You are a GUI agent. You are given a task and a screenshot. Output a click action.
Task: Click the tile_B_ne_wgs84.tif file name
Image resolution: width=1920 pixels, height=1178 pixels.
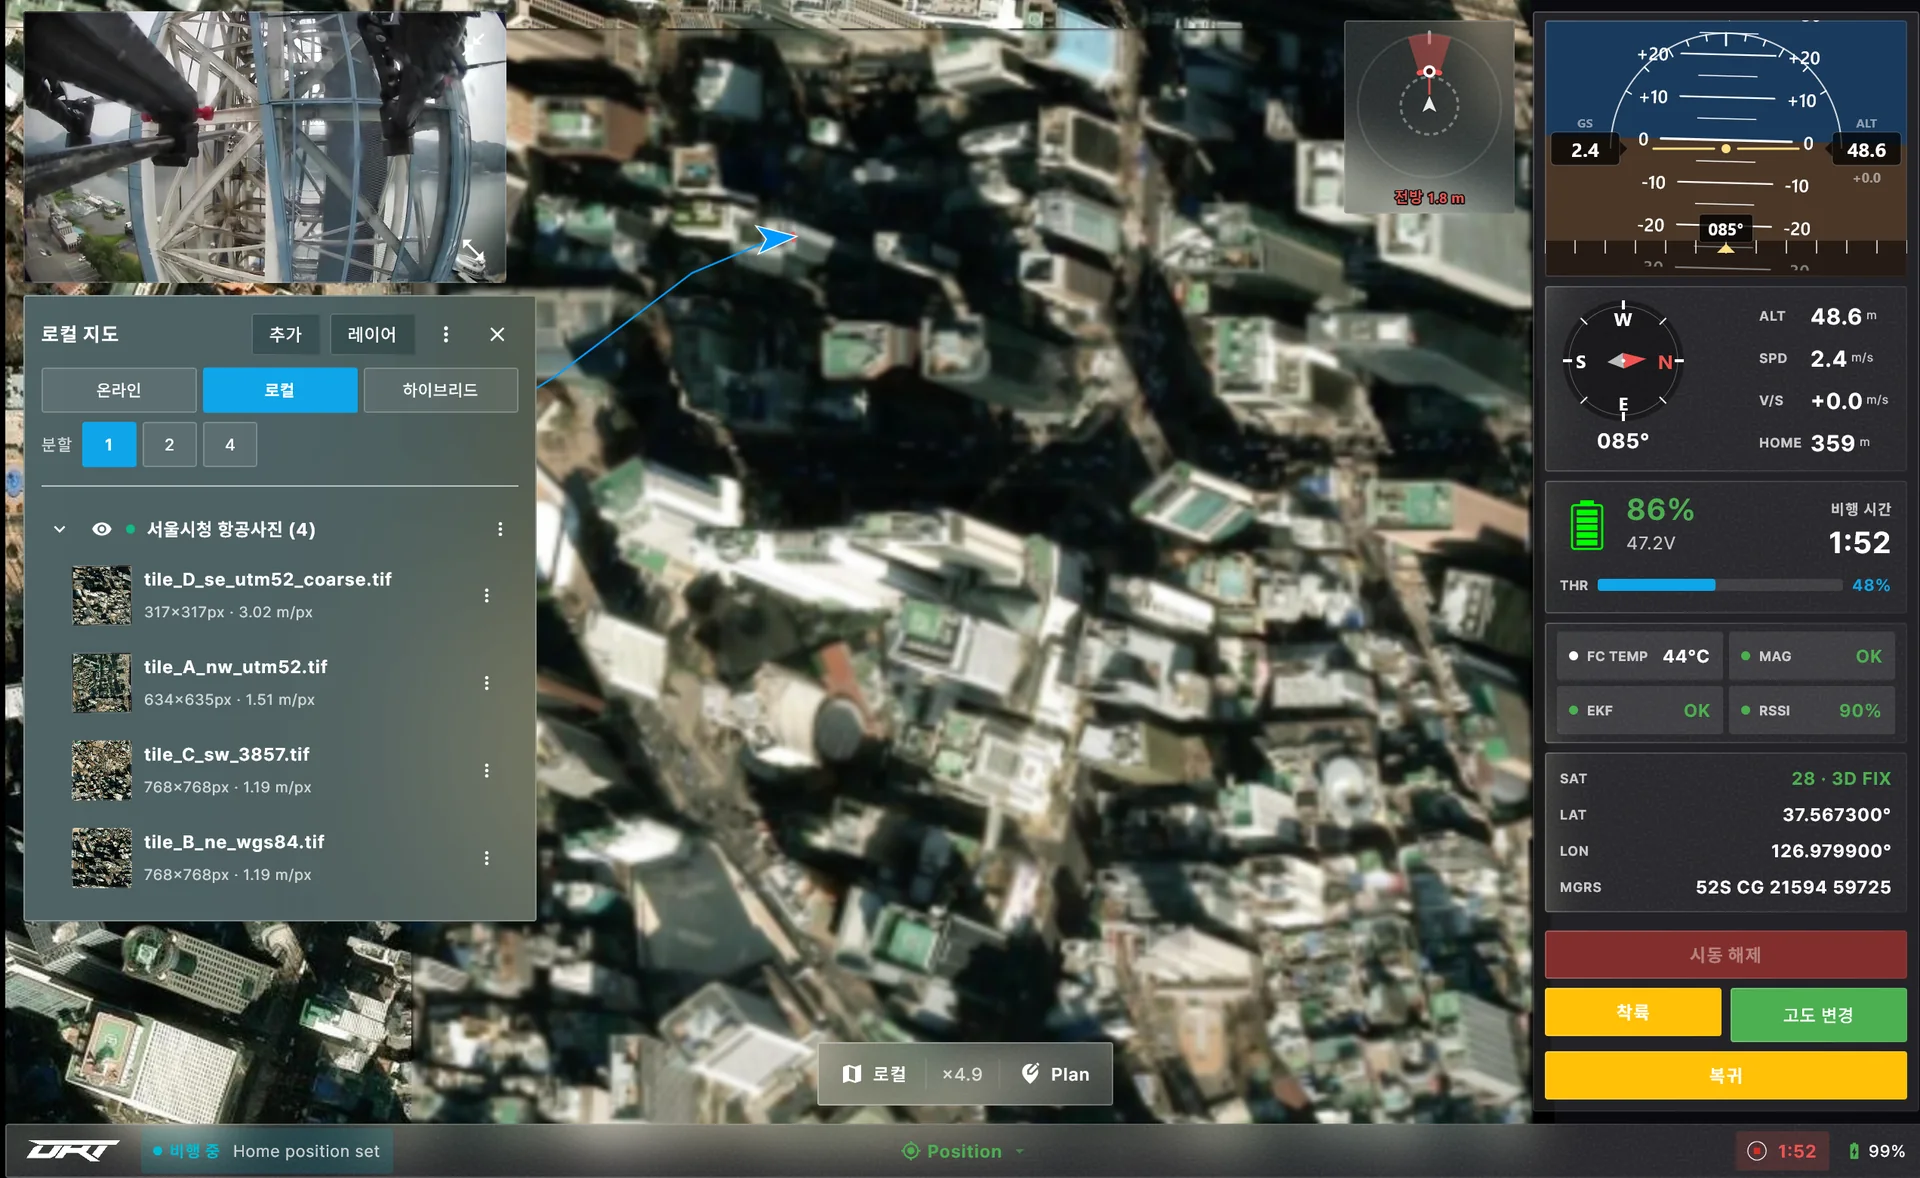234,842
